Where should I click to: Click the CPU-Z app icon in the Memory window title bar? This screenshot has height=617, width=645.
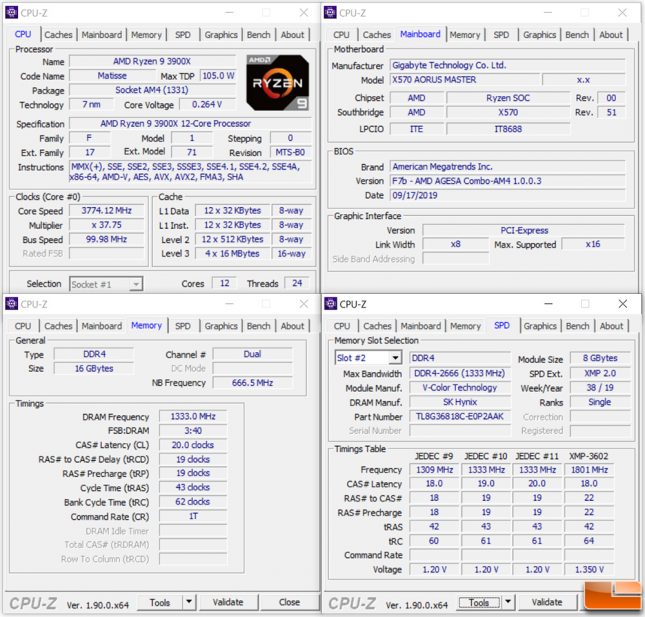[11, 304]
